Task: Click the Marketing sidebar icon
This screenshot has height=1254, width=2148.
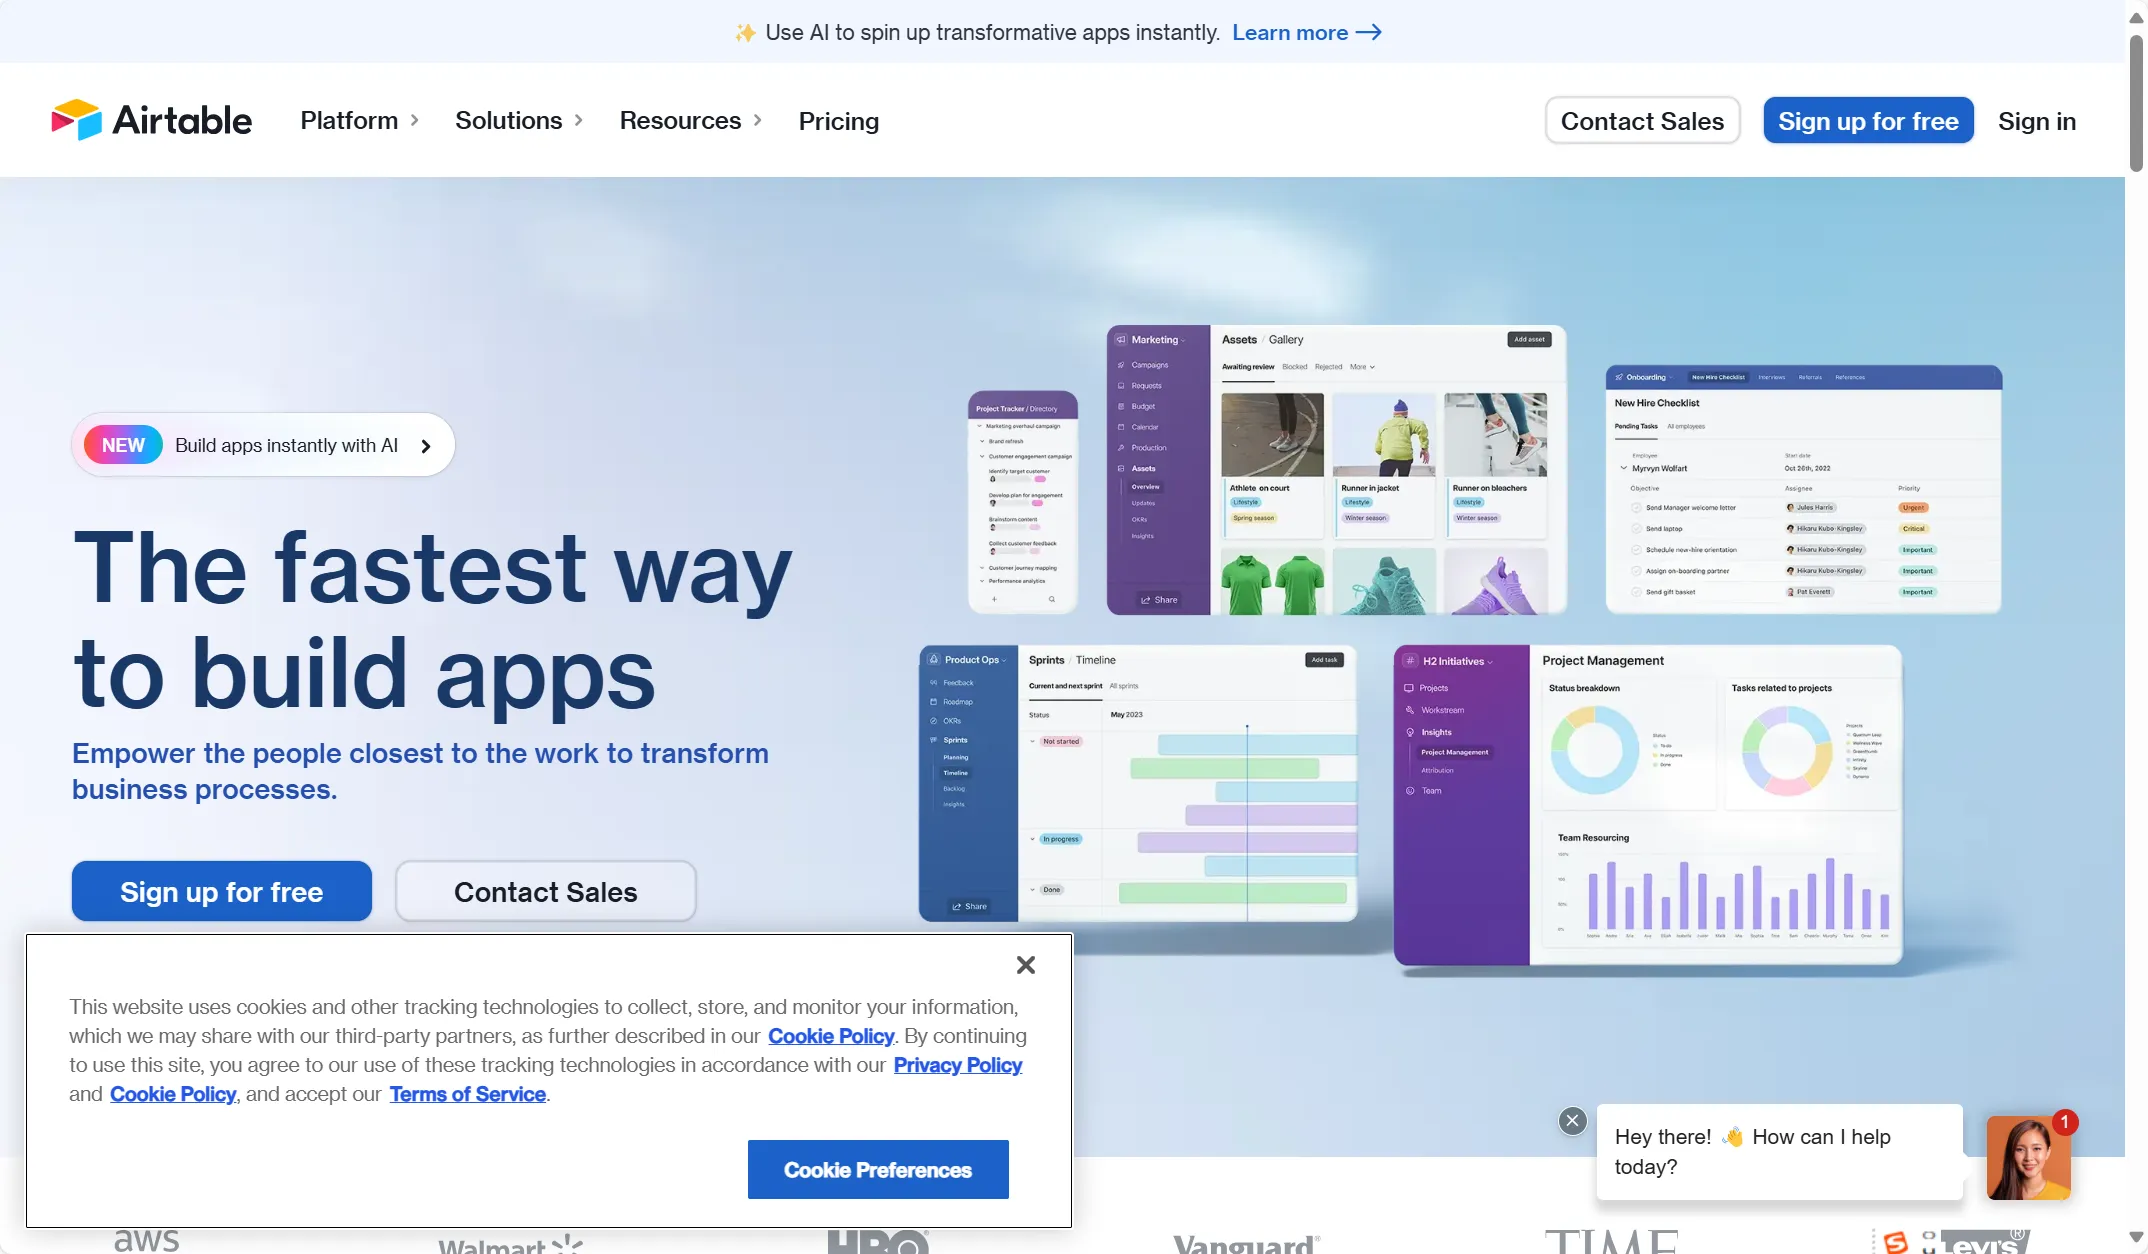Action: pos(1121,339)
